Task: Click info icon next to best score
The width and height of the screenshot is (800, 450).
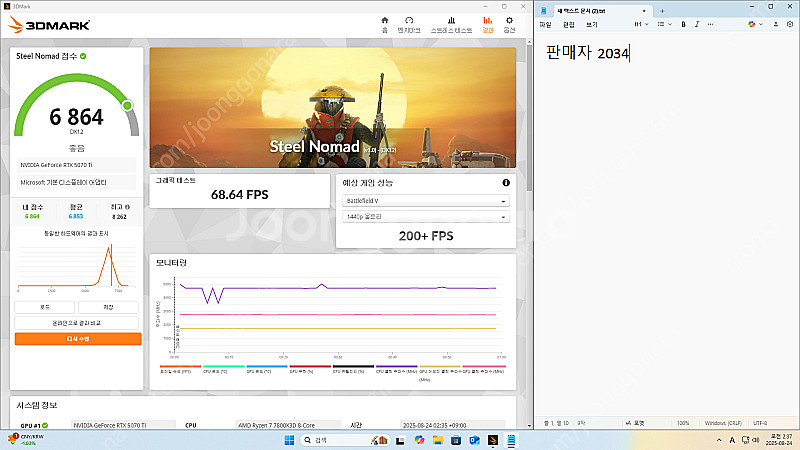Action: tap(127, 207)
